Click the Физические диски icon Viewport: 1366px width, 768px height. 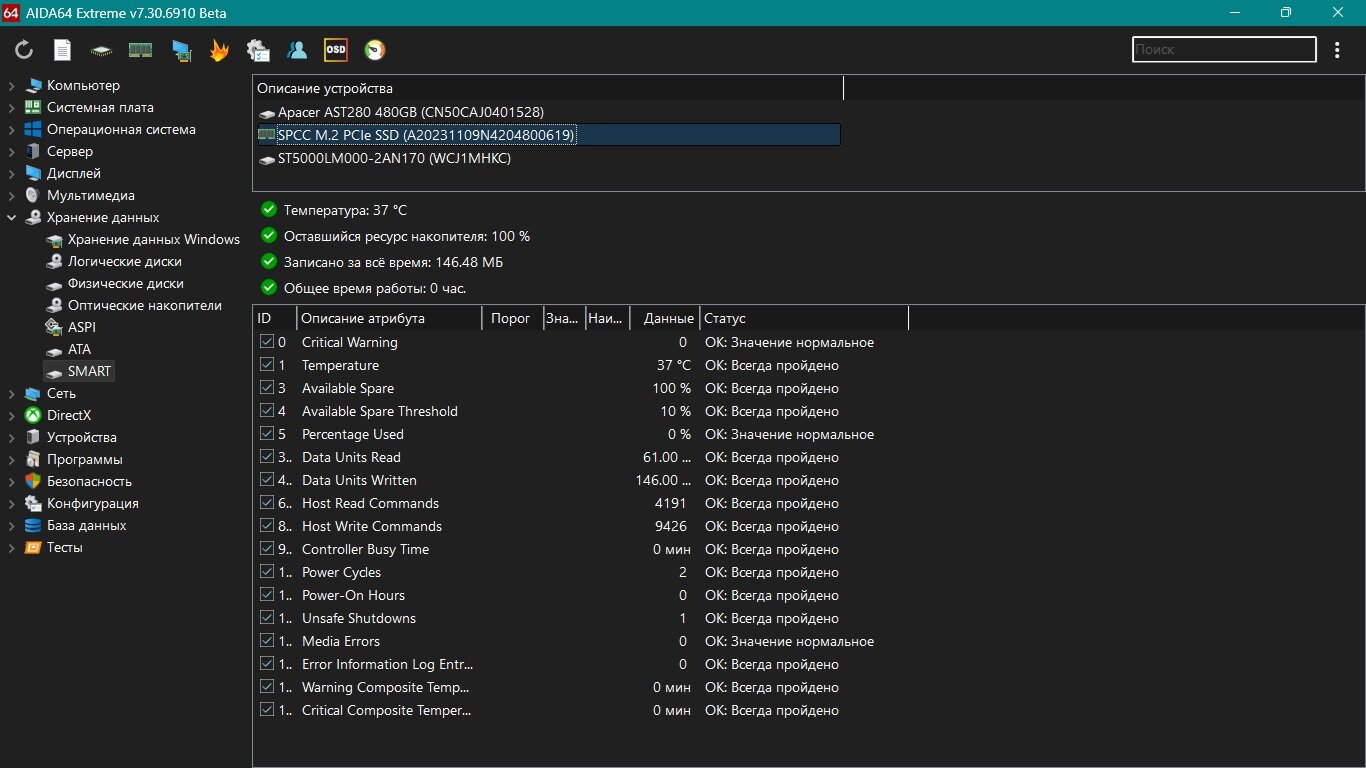pos(55,284)
